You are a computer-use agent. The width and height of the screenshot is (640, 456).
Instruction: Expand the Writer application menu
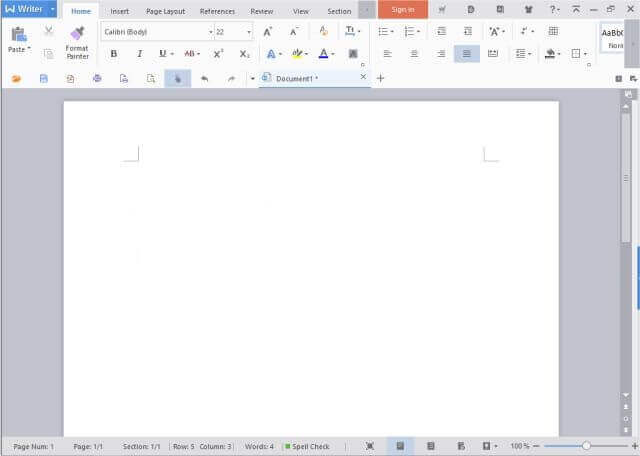pyautogui.click(x=29, y=10)
